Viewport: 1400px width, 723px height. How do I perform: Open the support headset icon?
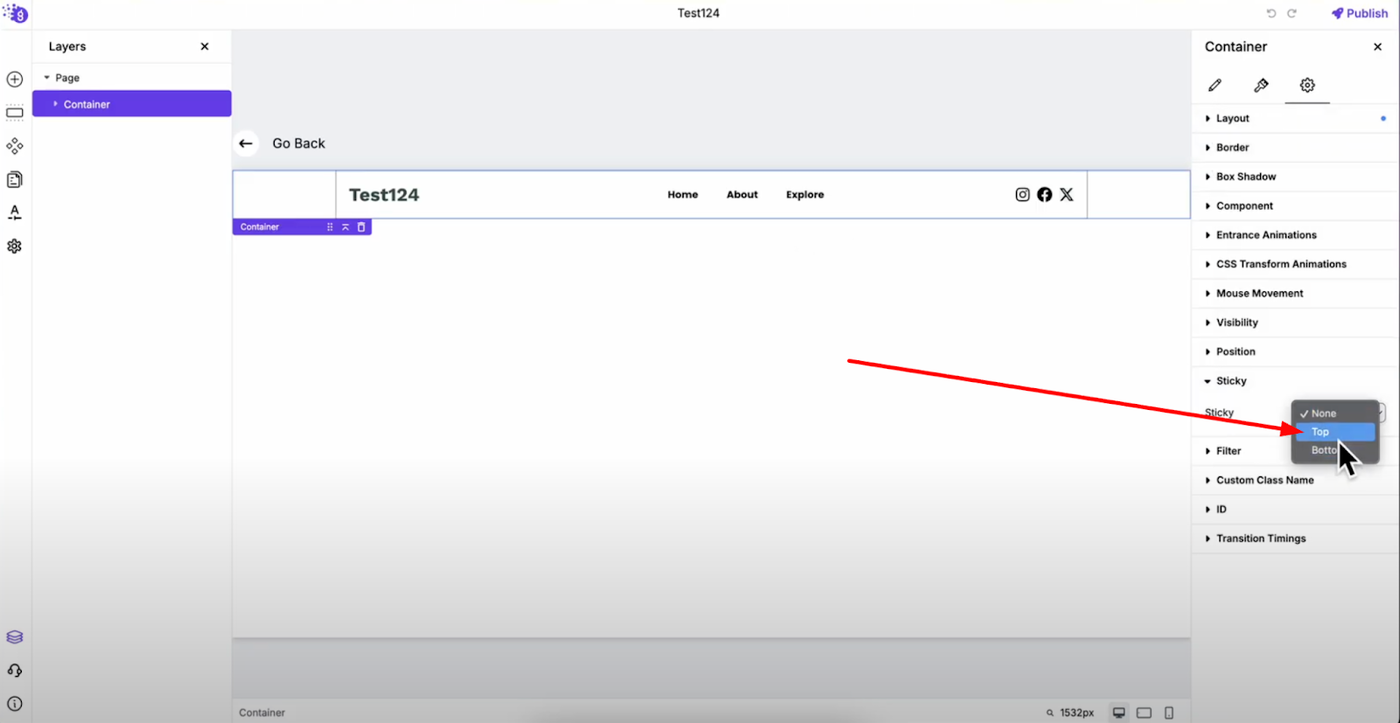(x=14, y=670)
